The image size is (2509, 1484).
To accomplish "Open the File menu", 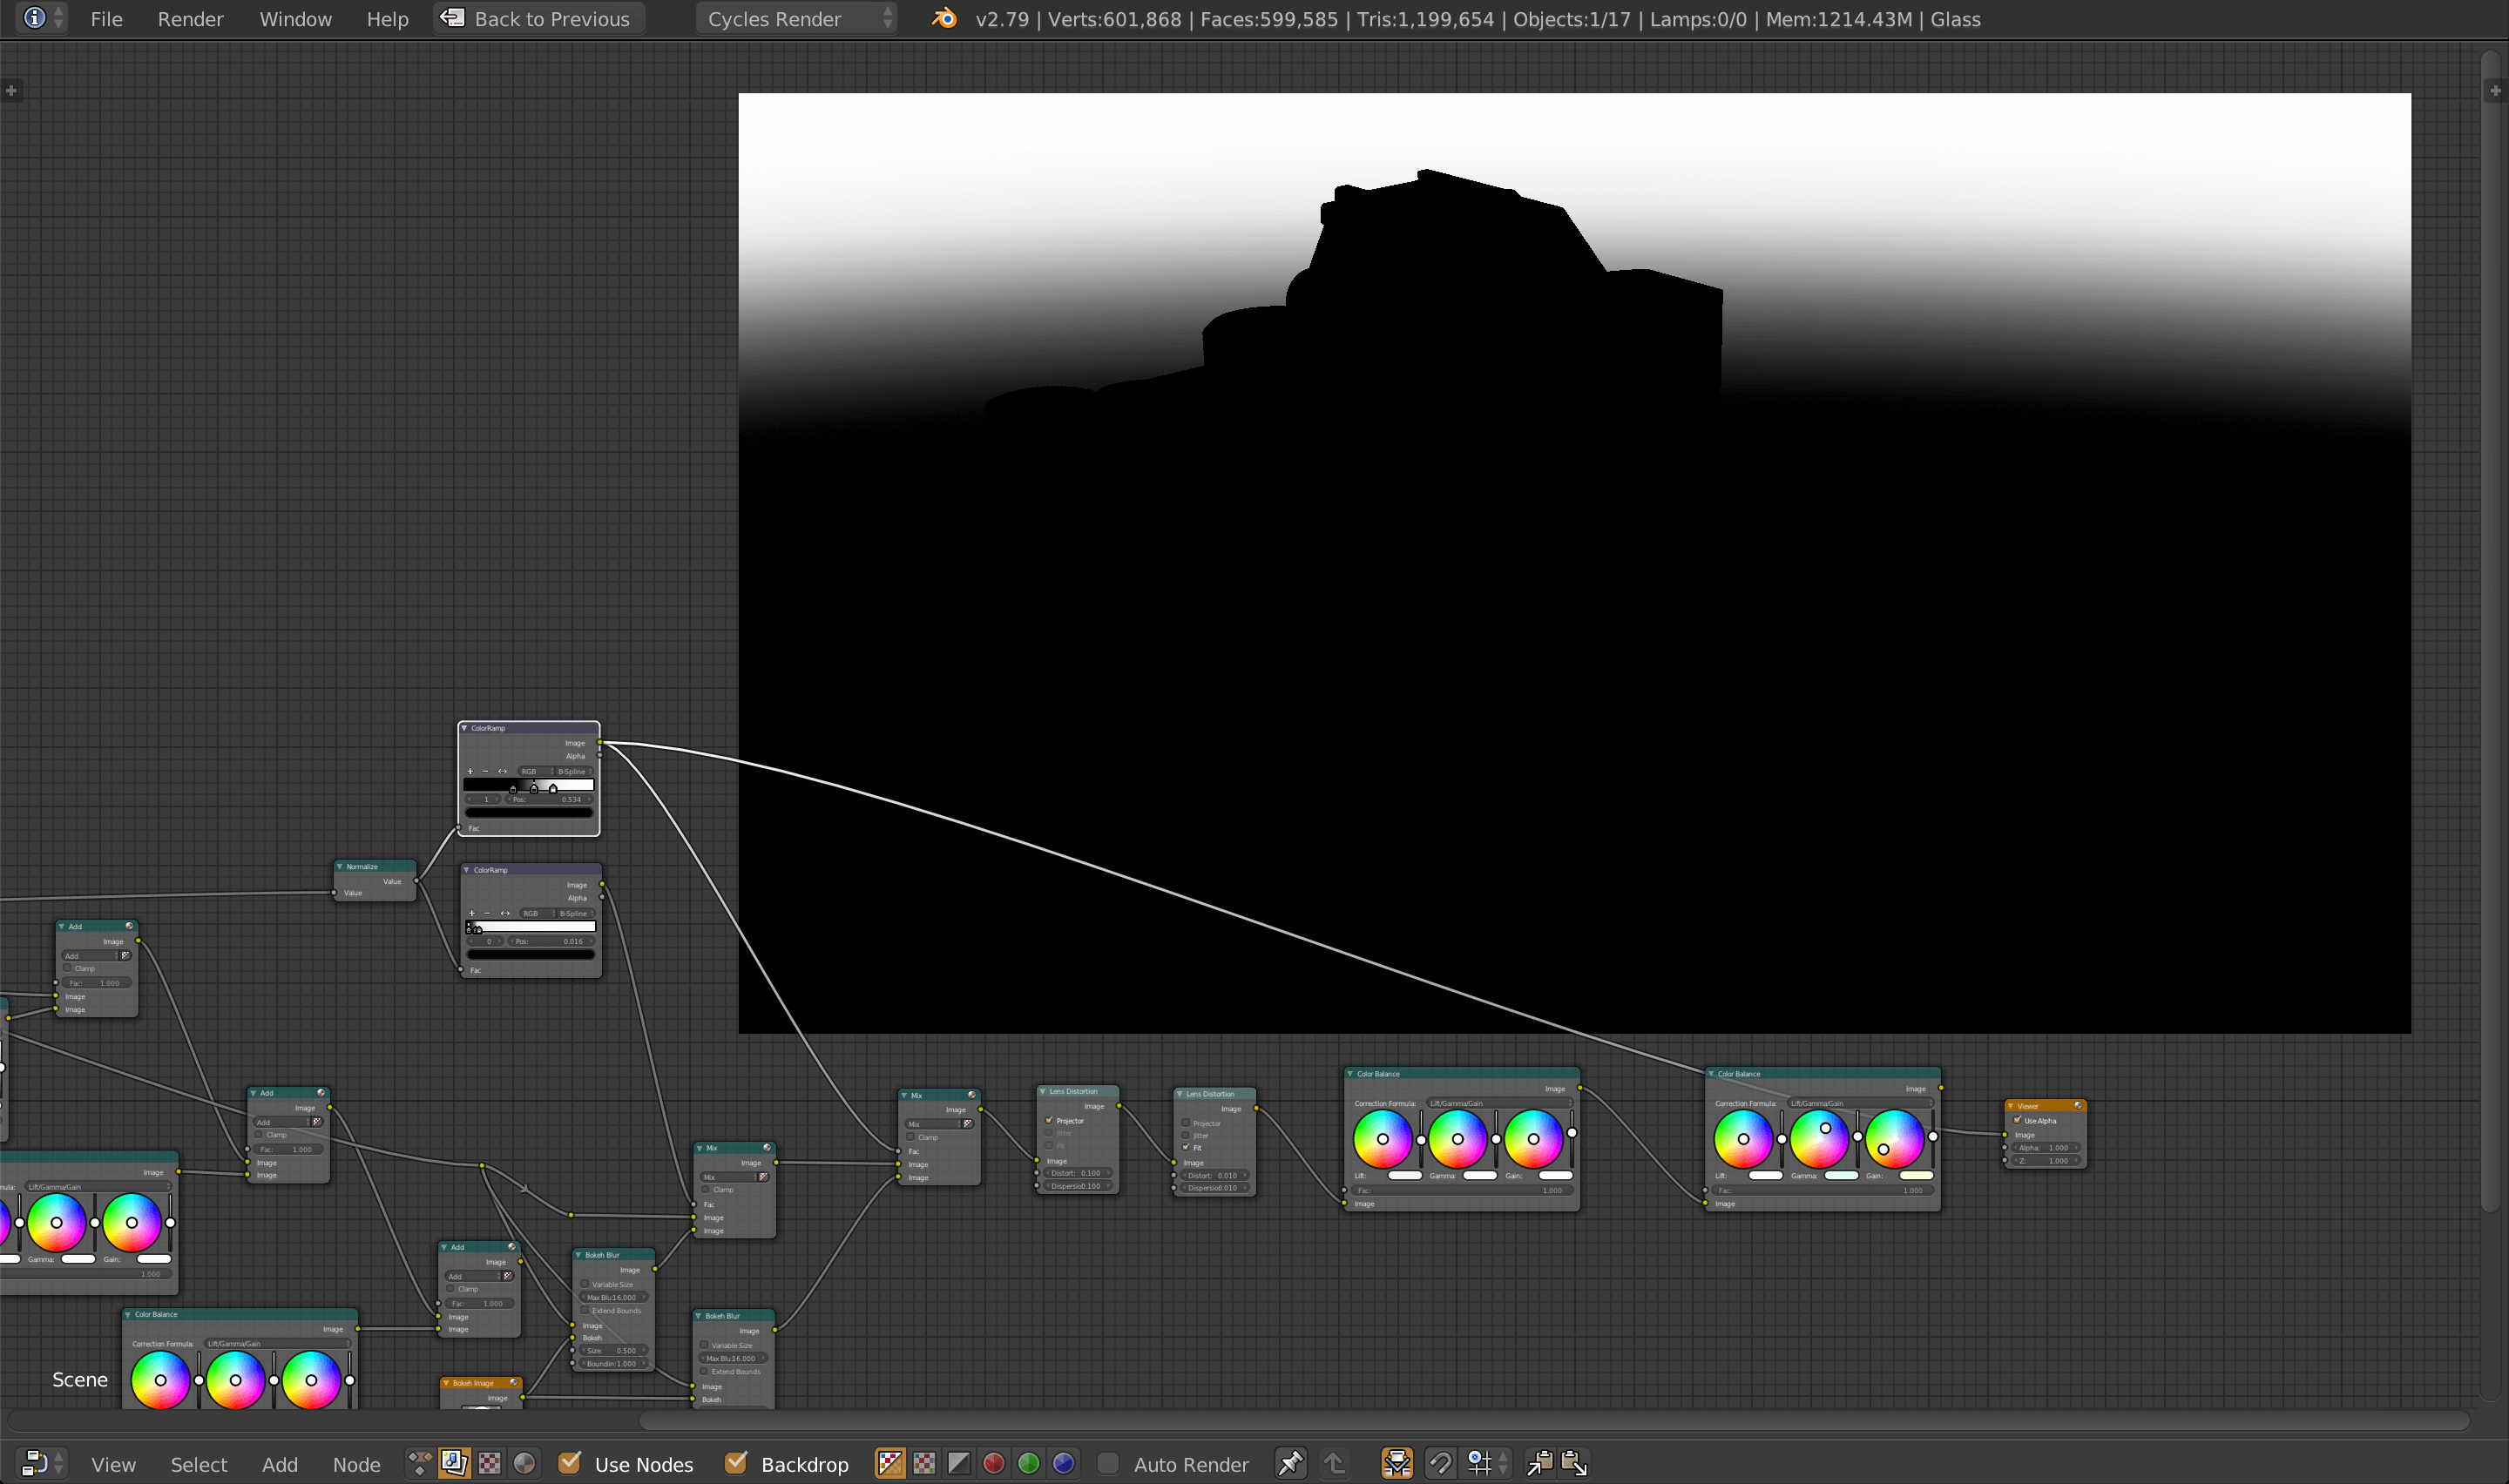I will (106, 19).
